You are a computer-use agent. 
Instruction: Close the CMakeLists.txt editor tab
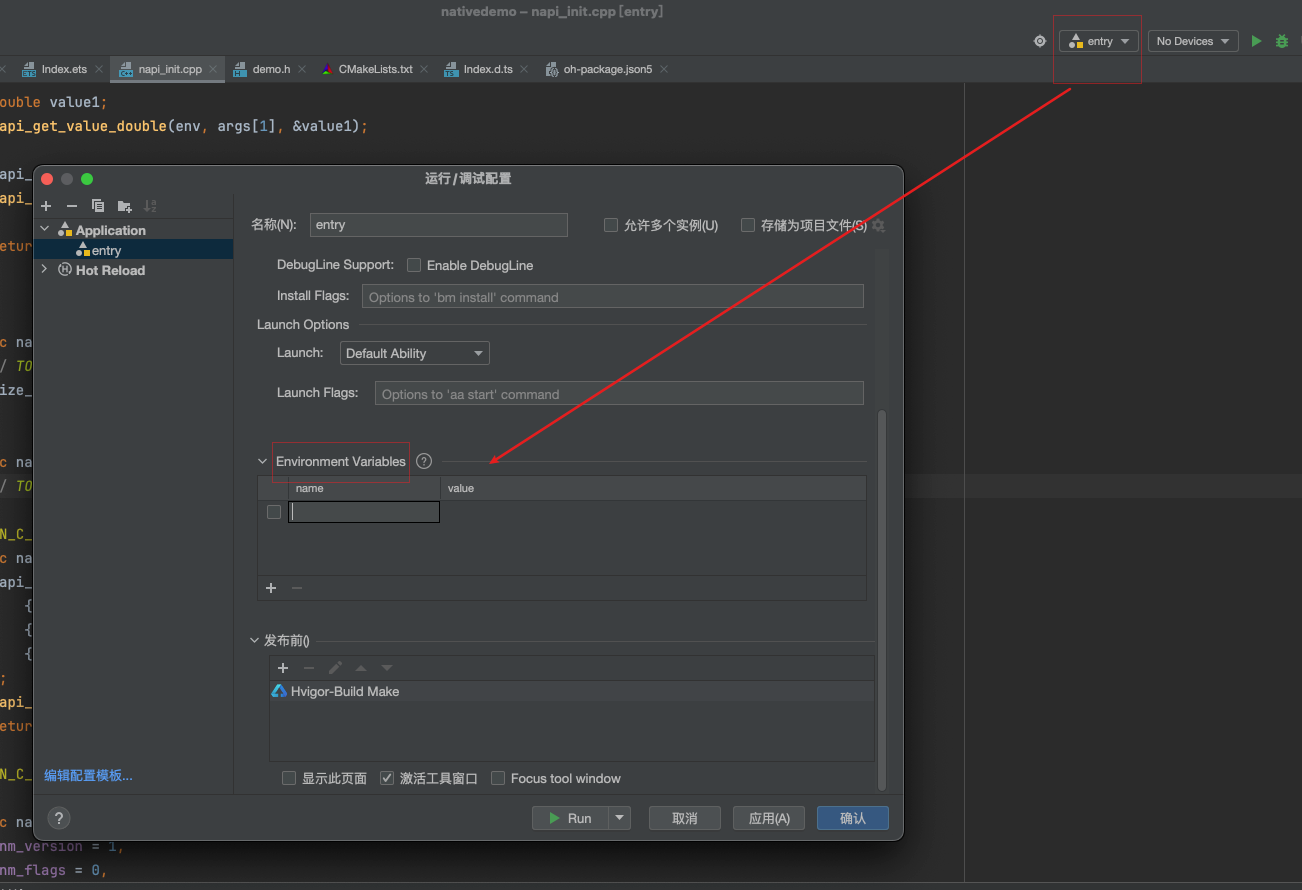425,69
